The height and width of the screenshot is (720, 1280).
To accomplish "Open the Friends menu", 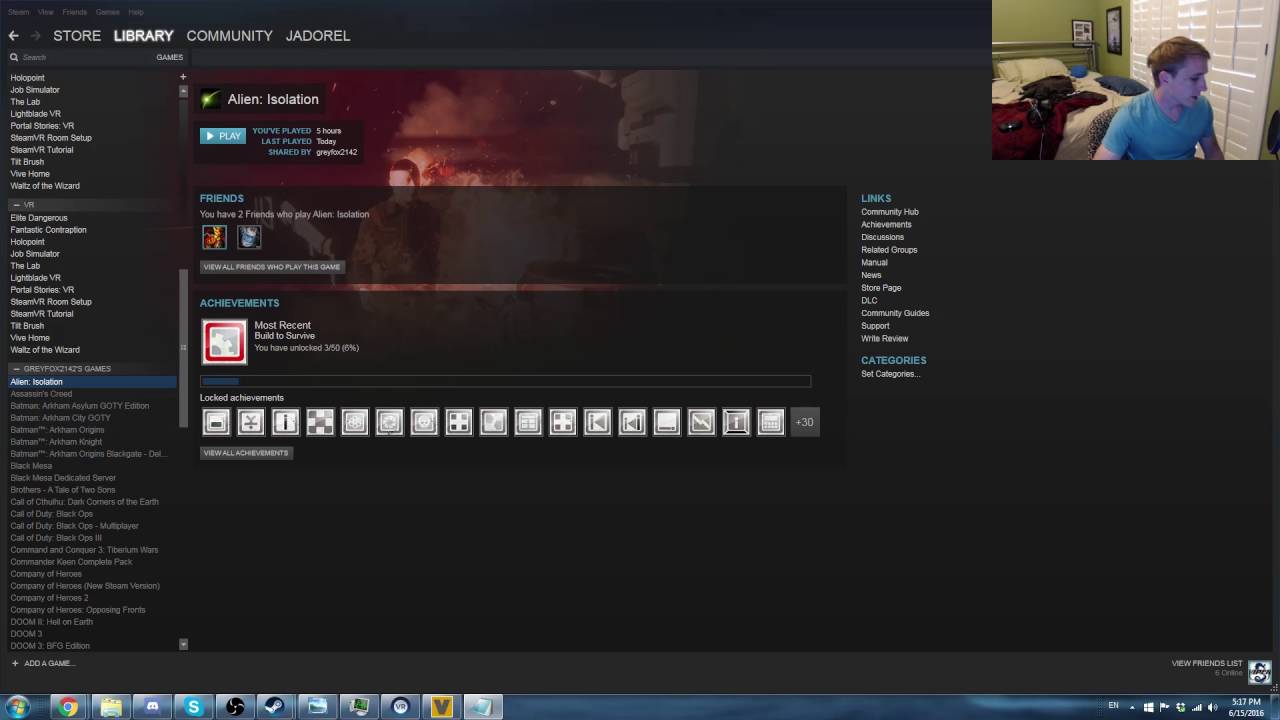I will coord(74,12).
